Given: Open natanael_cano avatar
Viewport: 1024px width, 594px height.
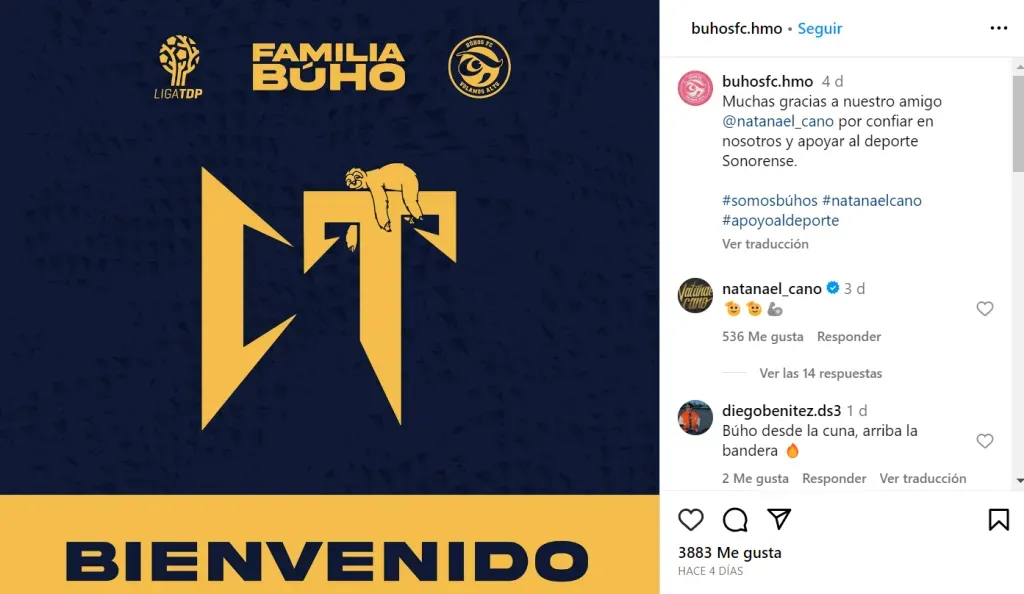Looking at the screenshot, I should pos(695,295).
